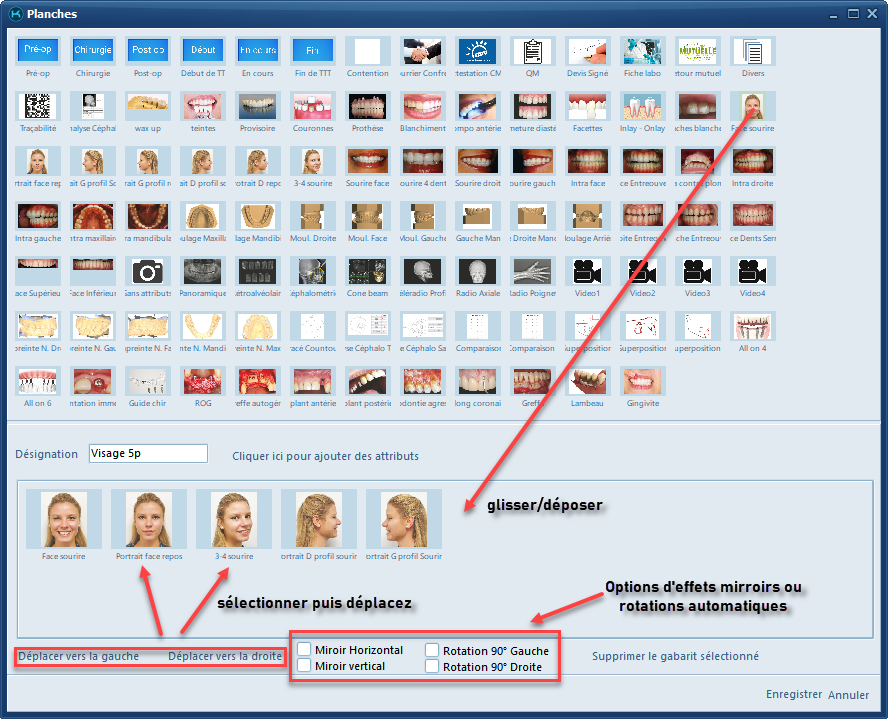Click Déplacer vers la droite link

tap(224, 656)
